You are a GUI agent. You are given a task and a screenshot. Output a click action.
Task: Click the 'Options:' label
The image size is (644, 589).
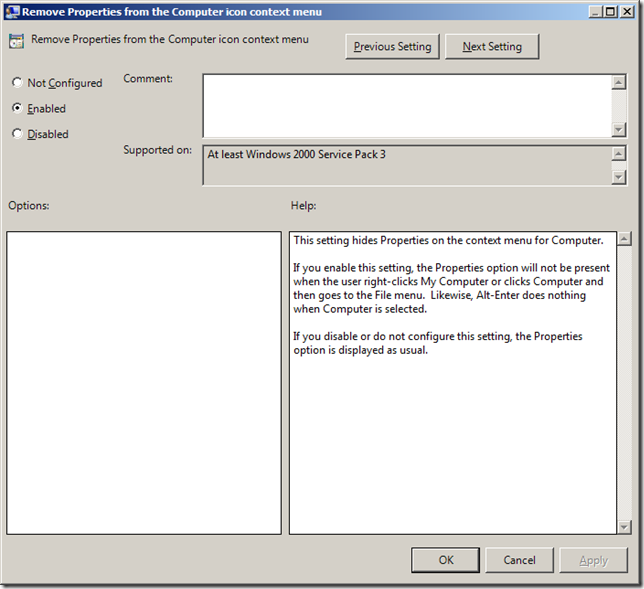29,205
